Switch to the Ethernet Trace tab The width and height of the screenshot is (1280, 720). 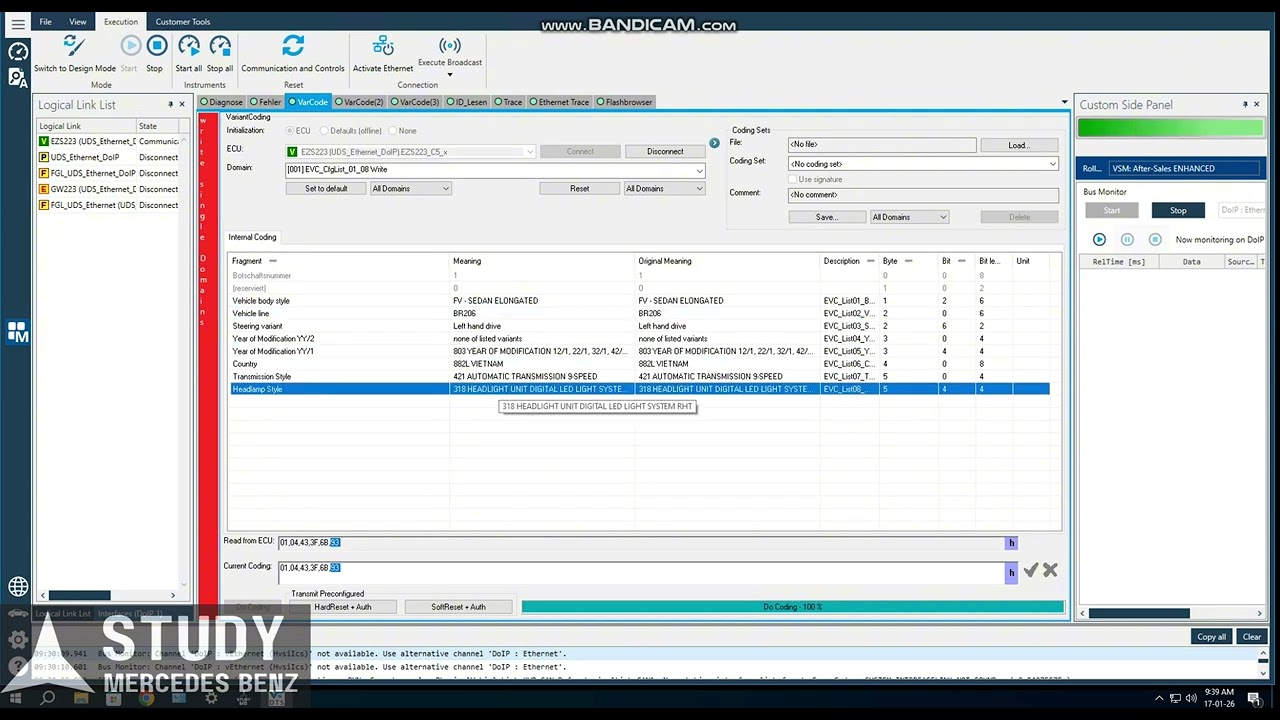pos(559,102)
